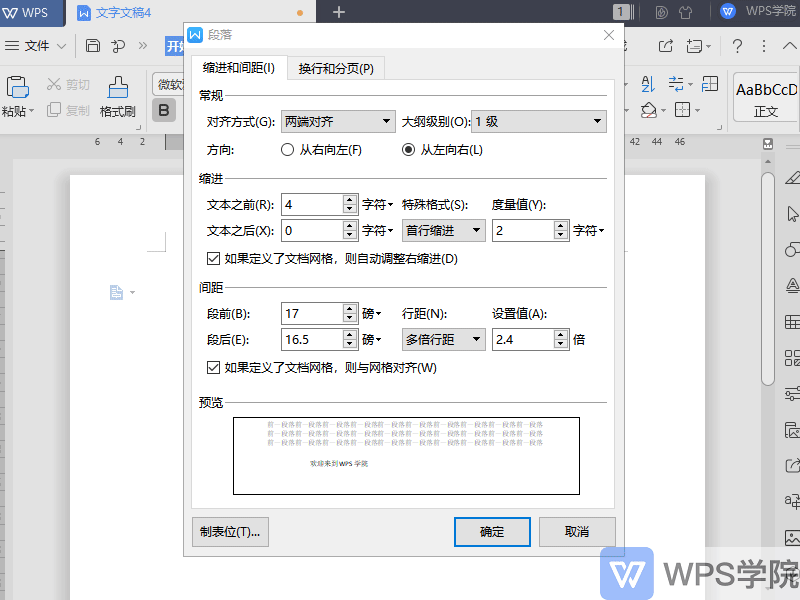Select the 从右向左 direction radio button

(x=289, y=150)
